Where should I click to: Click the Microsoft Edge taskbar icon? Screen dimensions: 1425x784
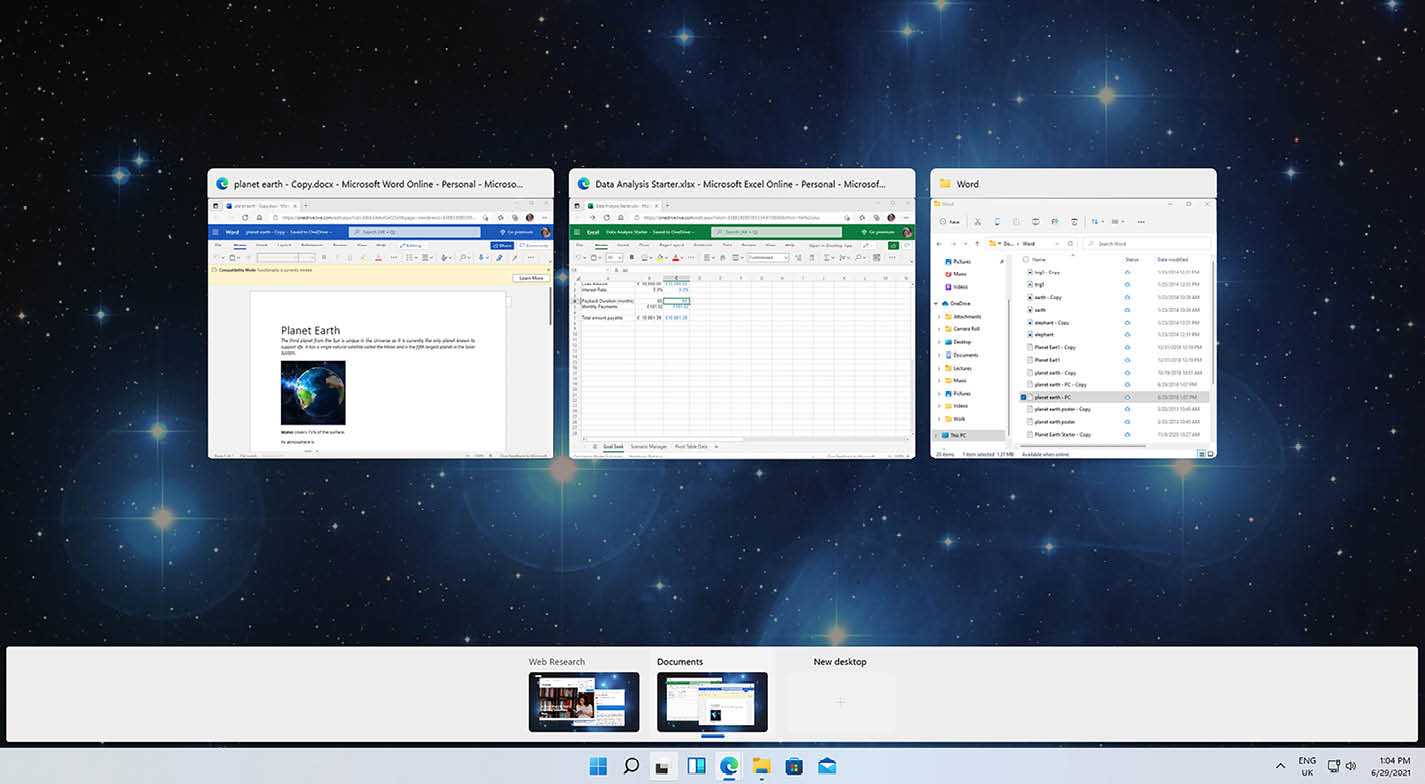click(729, 766)
